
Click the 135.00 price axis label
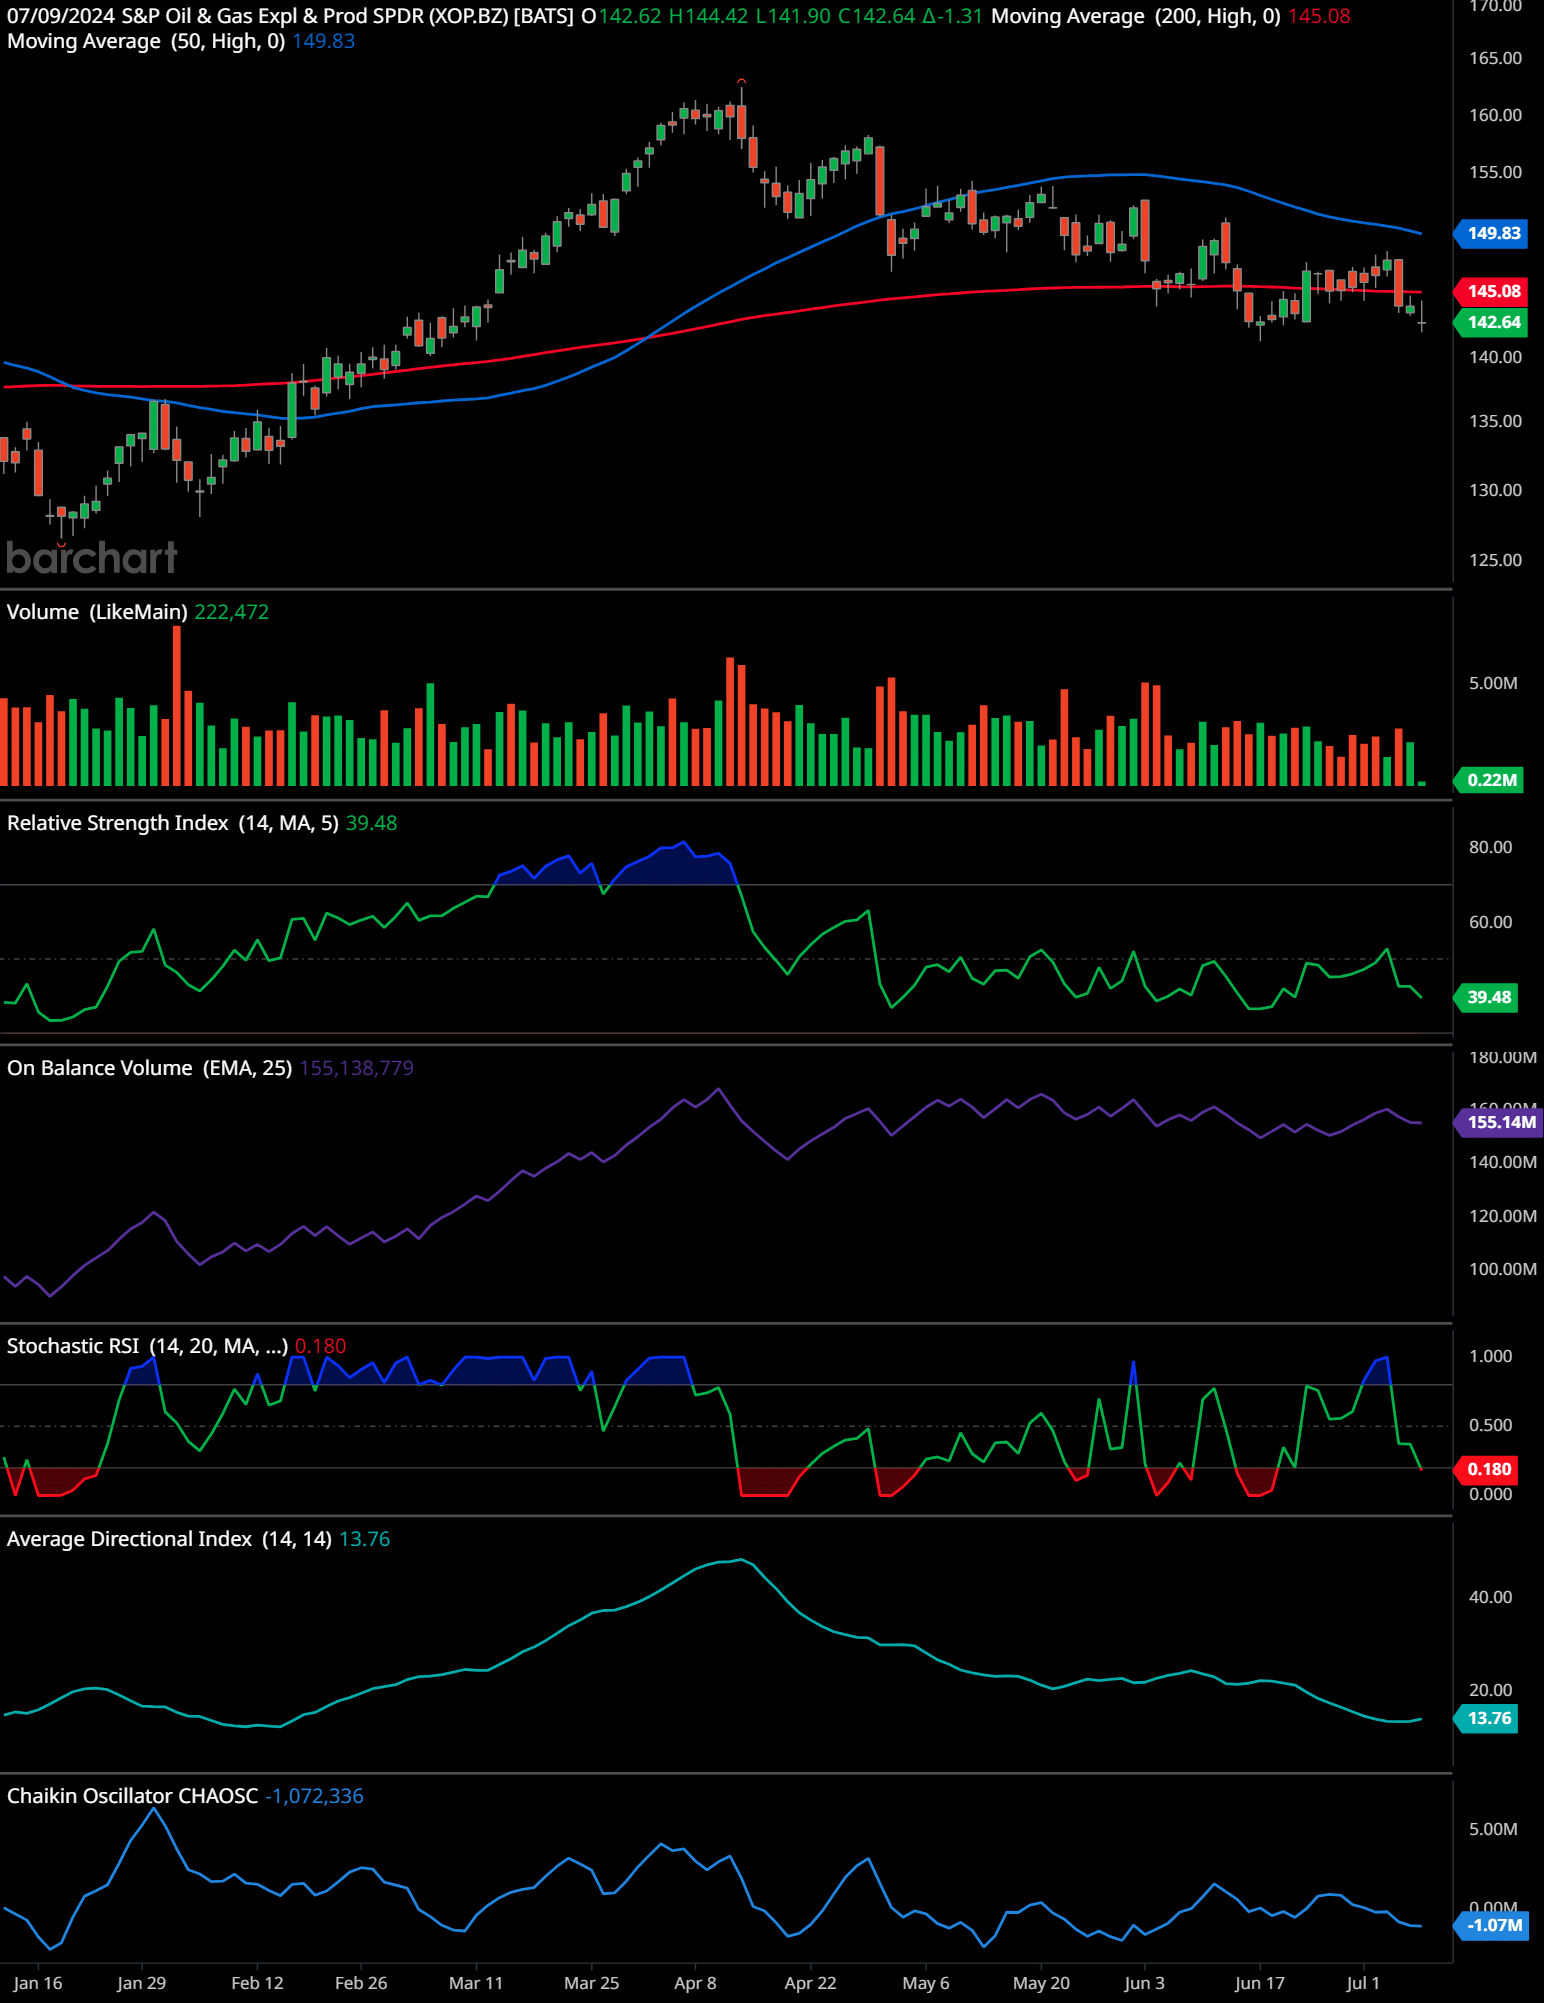(x=1495, y=421)
